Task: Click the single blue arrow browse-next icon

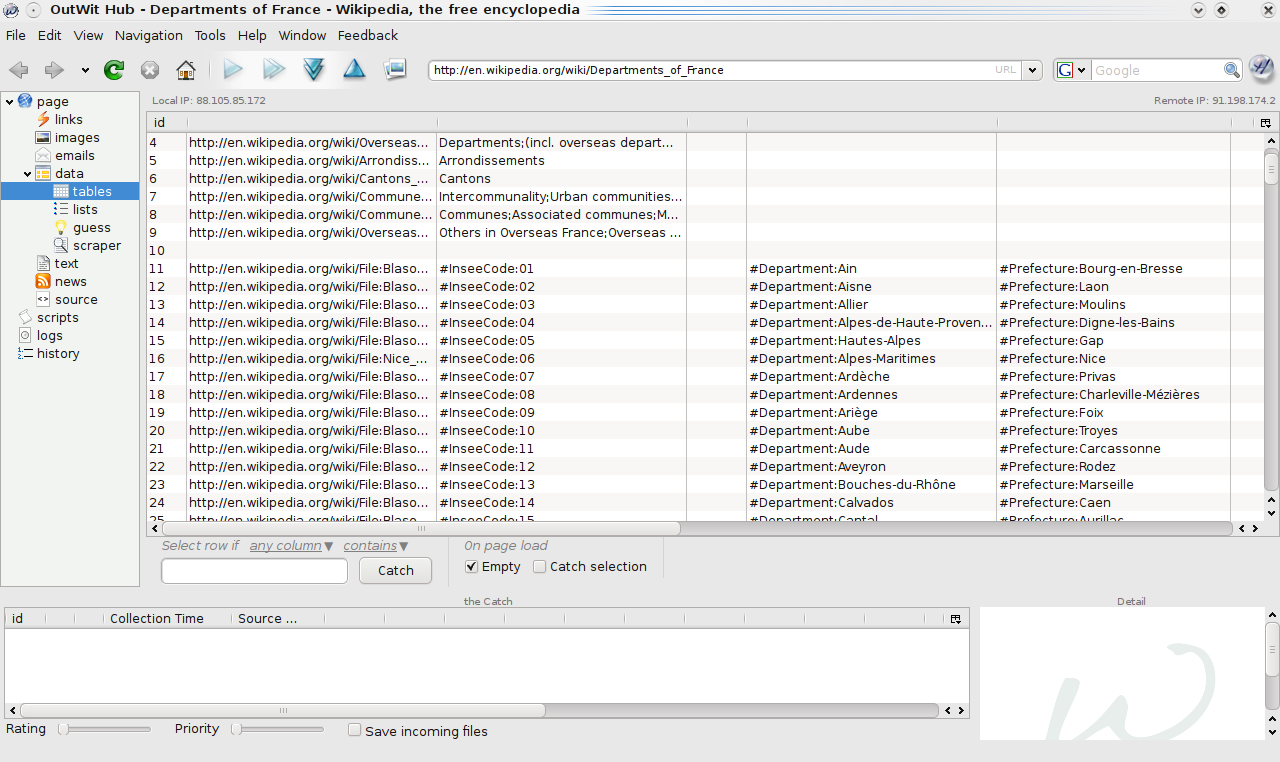Action: tap(233, 69)
